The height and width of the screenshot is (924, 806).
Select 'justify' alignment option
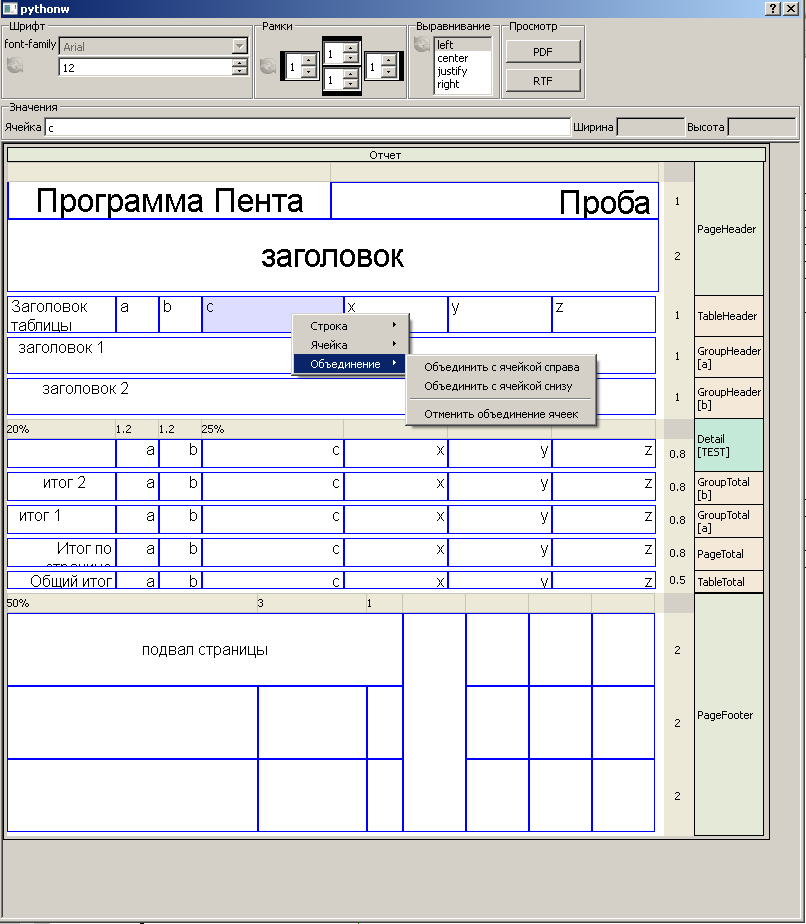pos(452,71)
